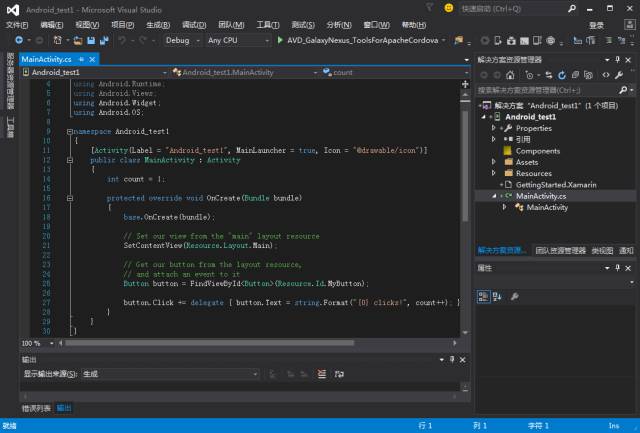
Task: Open the Android_test1.MainActivity type dropdown
Action: tap(245, 73)
